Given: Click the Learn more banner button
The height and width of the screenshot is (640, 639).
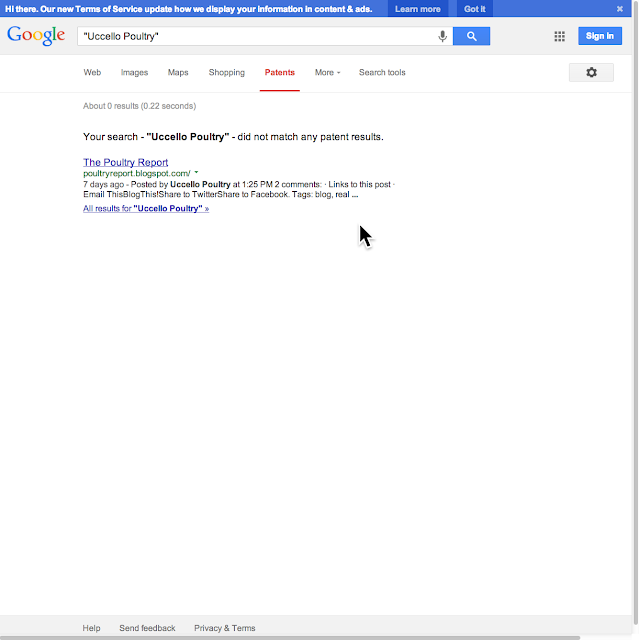Looking at the screenshot, I should (417, 9).
